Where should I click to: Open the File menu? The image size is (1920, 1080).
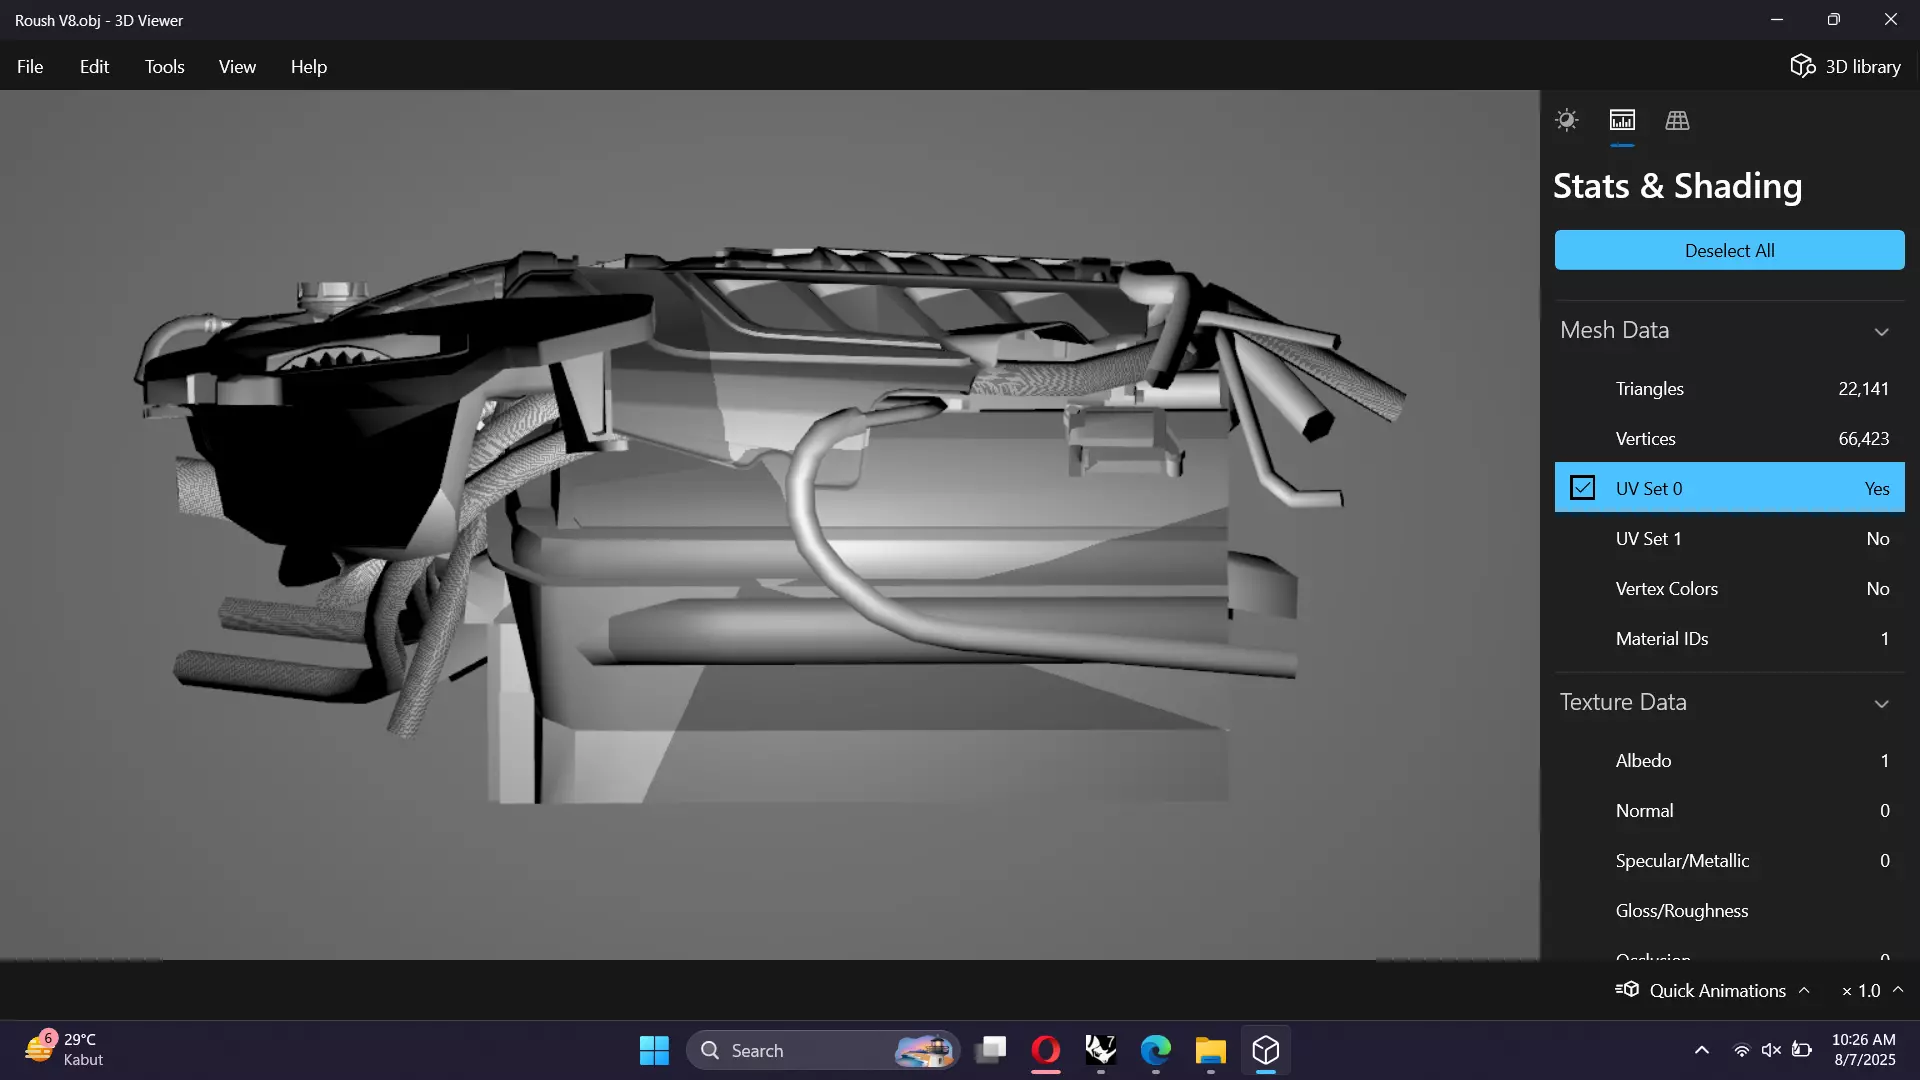[30, 66]
